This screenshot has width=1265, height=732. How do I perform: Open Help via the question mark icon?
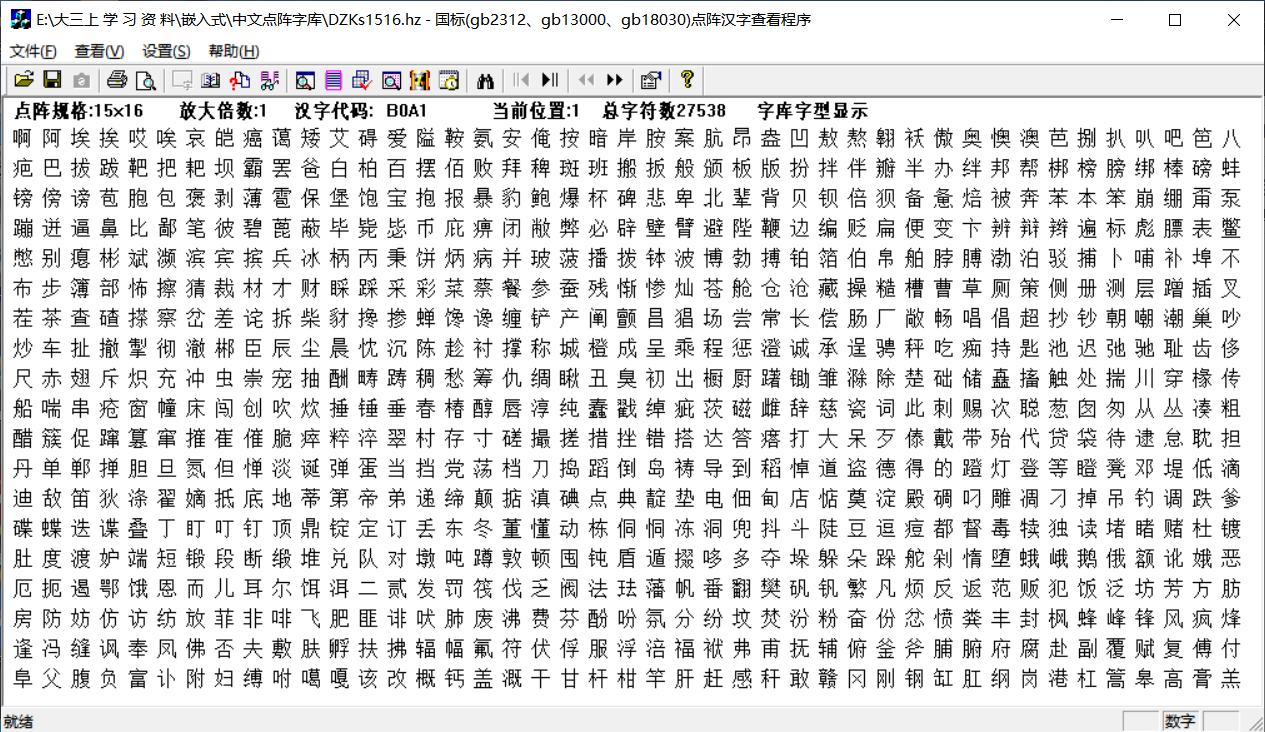688,80
